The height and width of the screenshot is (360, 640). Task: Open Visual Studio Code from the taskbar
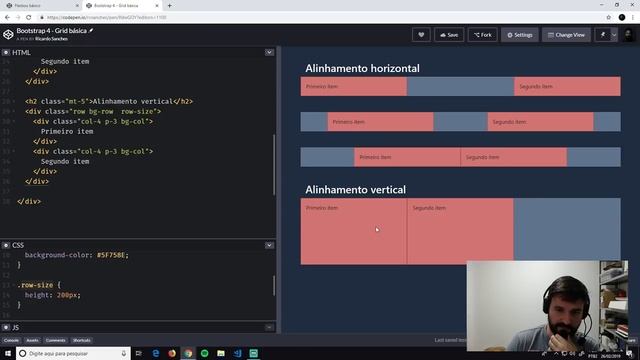coord(237,353)
